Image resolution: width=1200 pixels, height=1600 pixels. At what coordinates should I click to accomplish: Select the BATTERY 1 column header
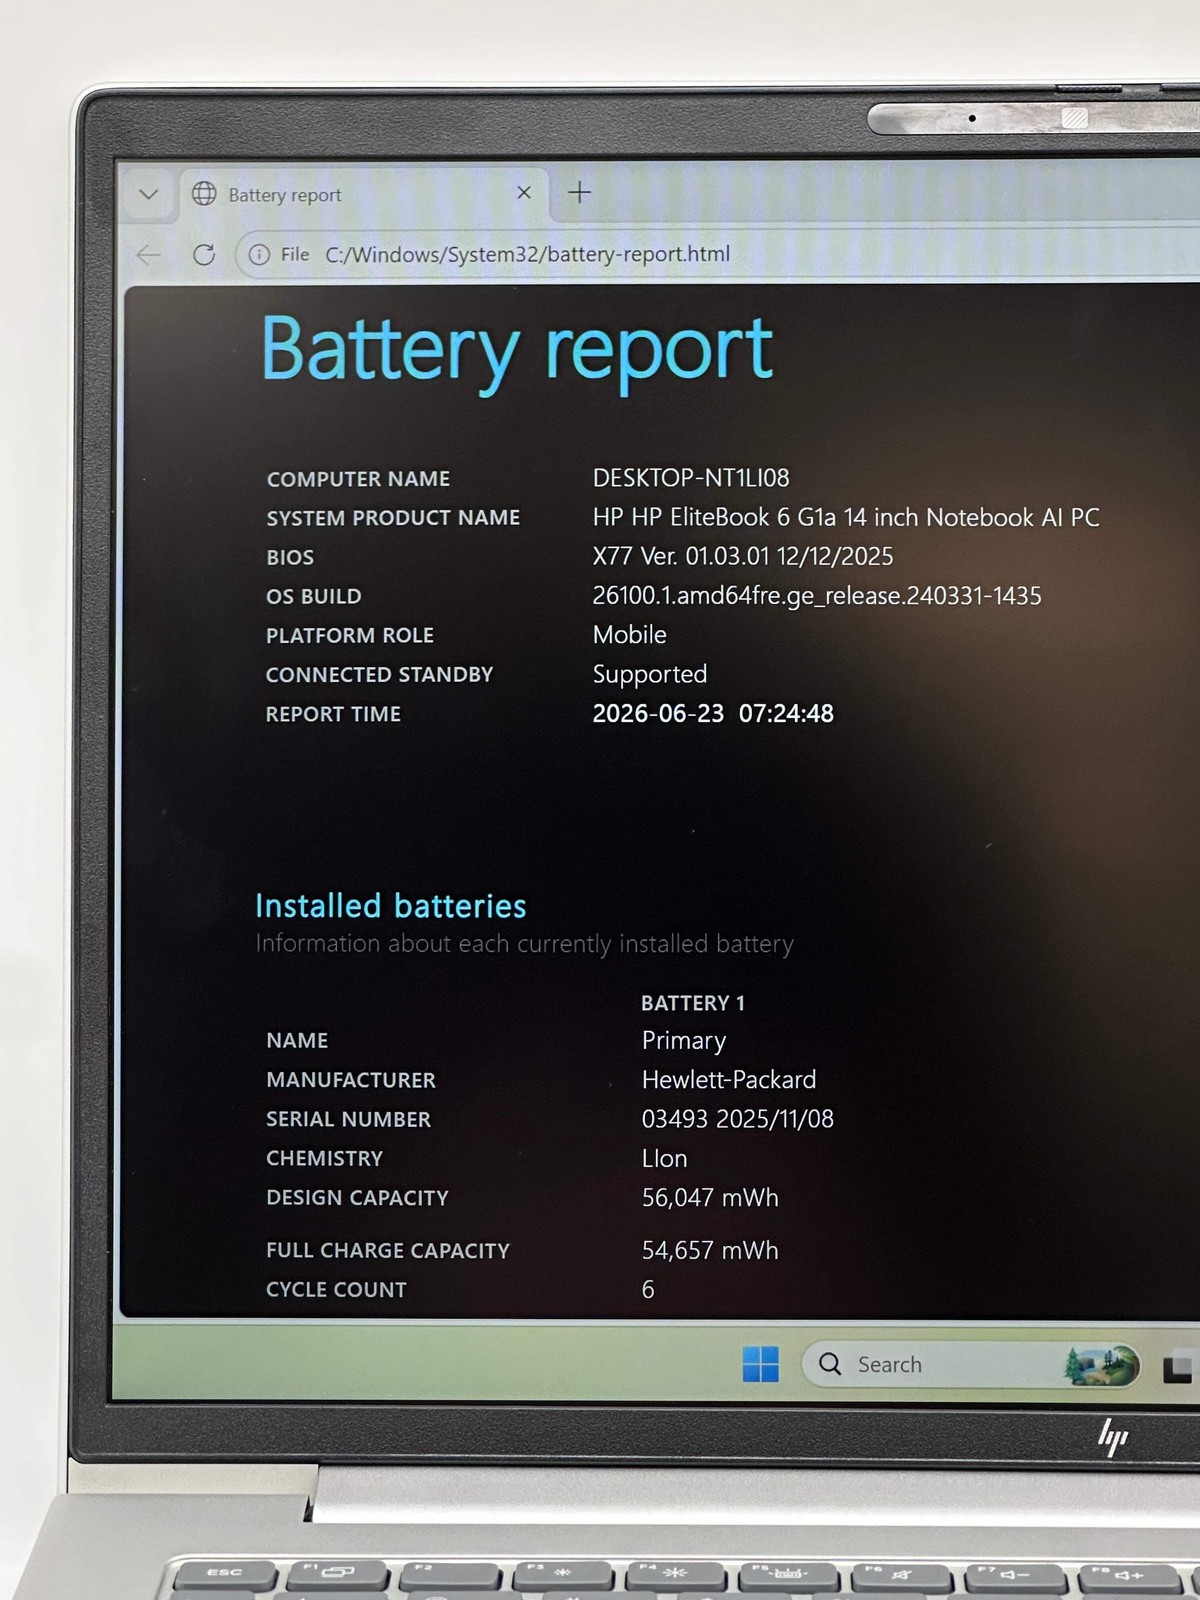point(693,1003)
